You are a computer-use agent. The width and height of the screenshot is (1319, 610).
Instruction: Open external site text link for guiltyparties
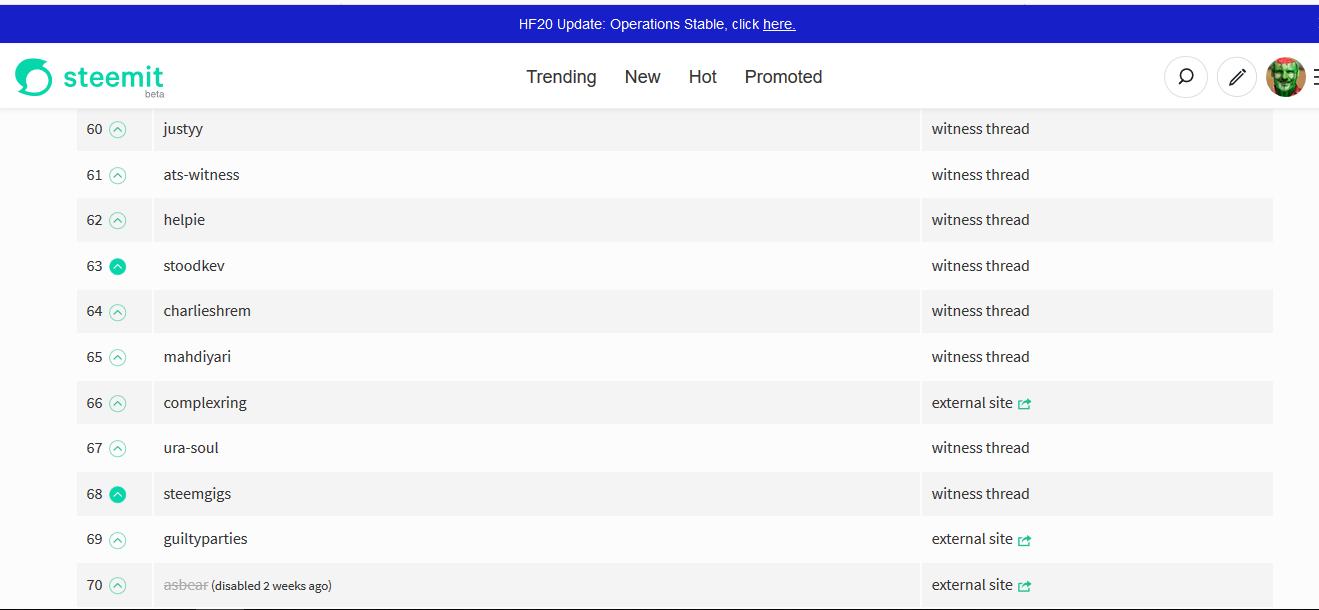coord(972,539)
